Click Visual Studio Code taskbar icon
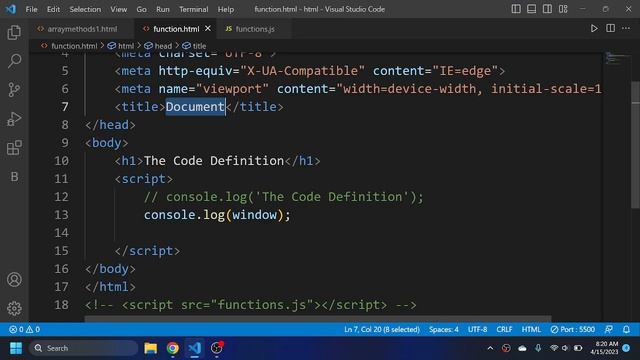The image size is (640, 360). [x=195, y=348]
